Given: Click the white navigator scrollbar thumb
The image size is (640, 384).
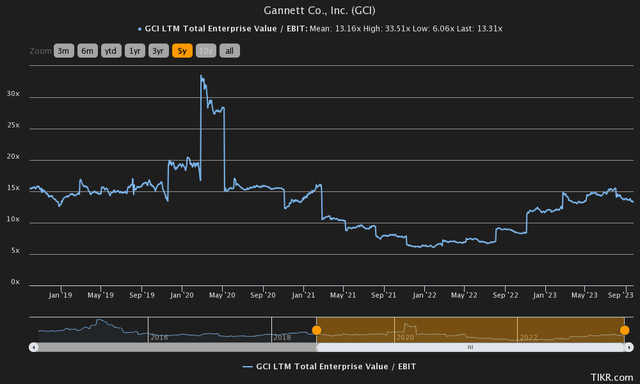Looking at the screenshot, I should [470, 347].
